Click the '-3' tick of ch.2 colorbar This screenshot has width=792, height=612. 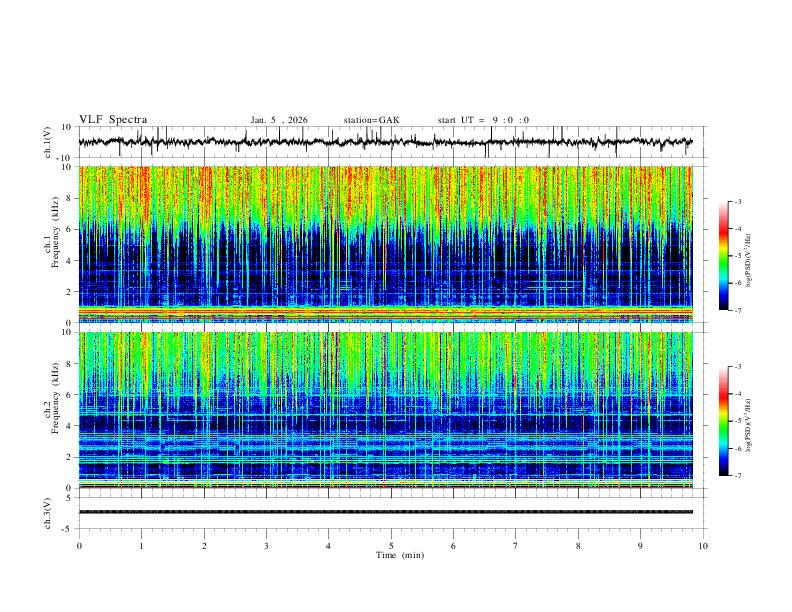[x=738, y=367]
